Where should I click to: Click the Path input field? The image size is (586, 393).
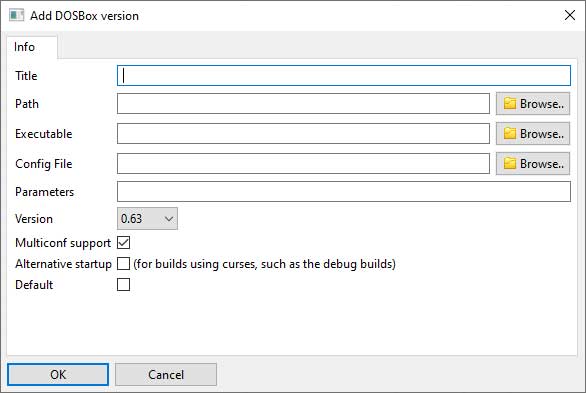pyautogui.click(x=303, y=103)
